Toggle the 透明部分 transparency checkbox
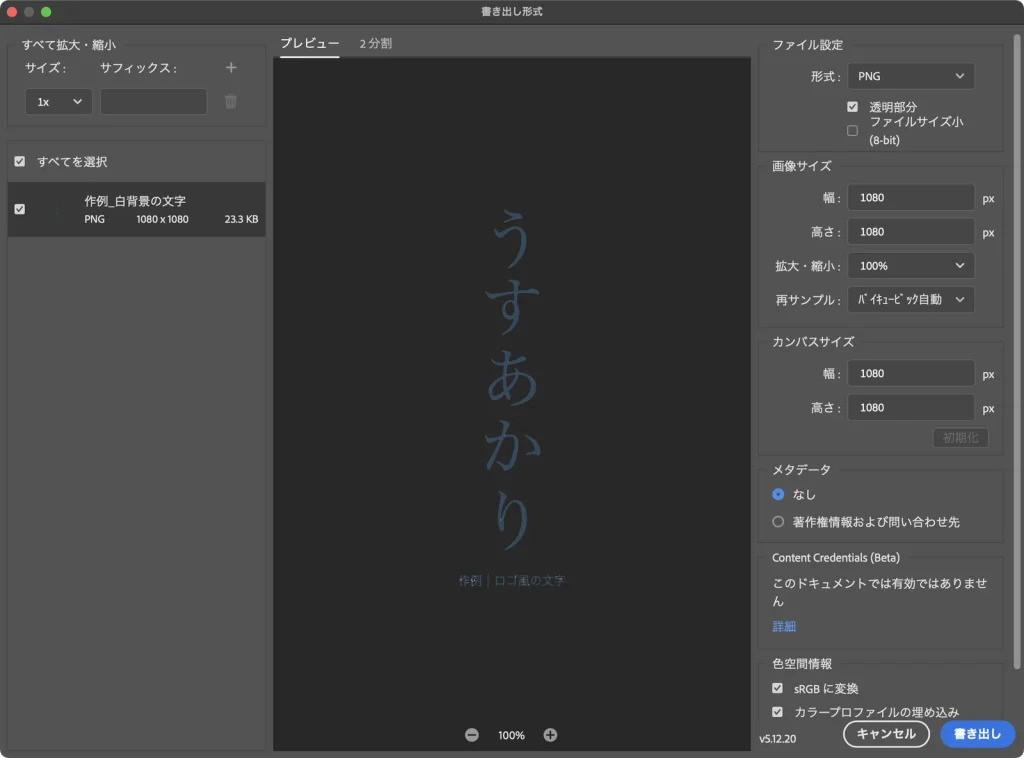 coord(852,106)
